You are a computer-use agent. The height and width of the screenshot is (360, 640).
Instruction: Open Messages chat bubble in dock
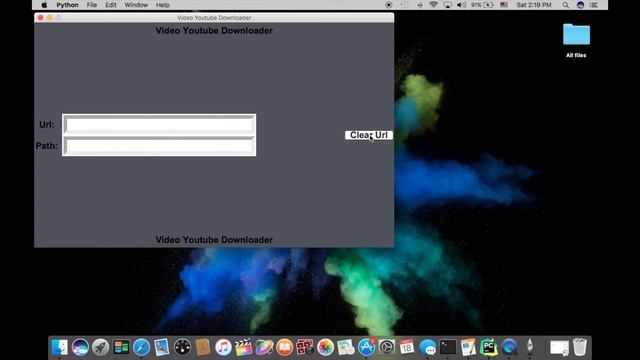[x=427, y=347]
